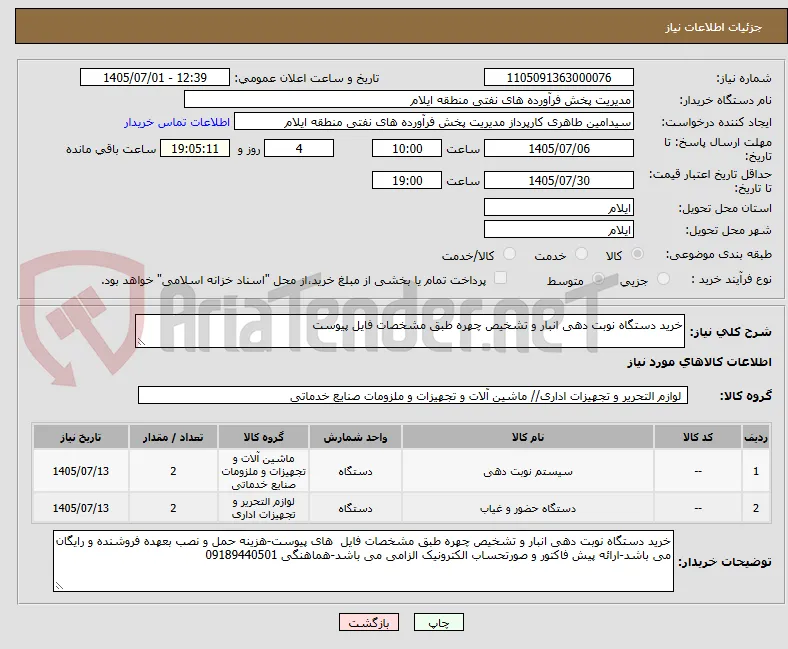Image resolution: width=788 pixels, height=649 pixels.
Task: Select the کالا radio button
Action: click(637, 254)
